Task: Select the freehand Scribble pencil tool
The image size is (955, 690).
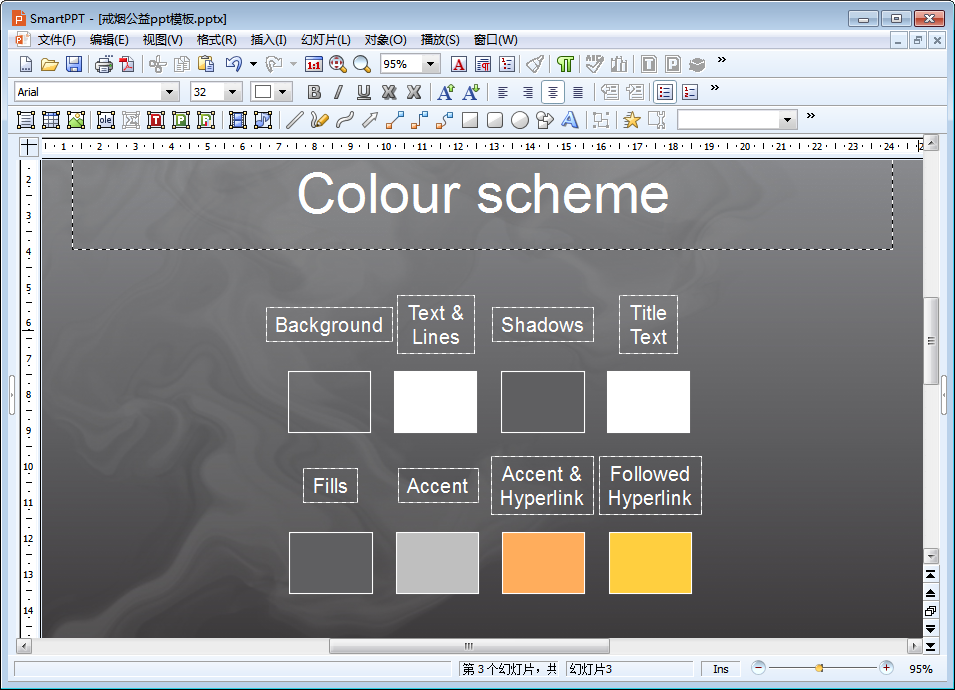Action: [x=319, y=120]
